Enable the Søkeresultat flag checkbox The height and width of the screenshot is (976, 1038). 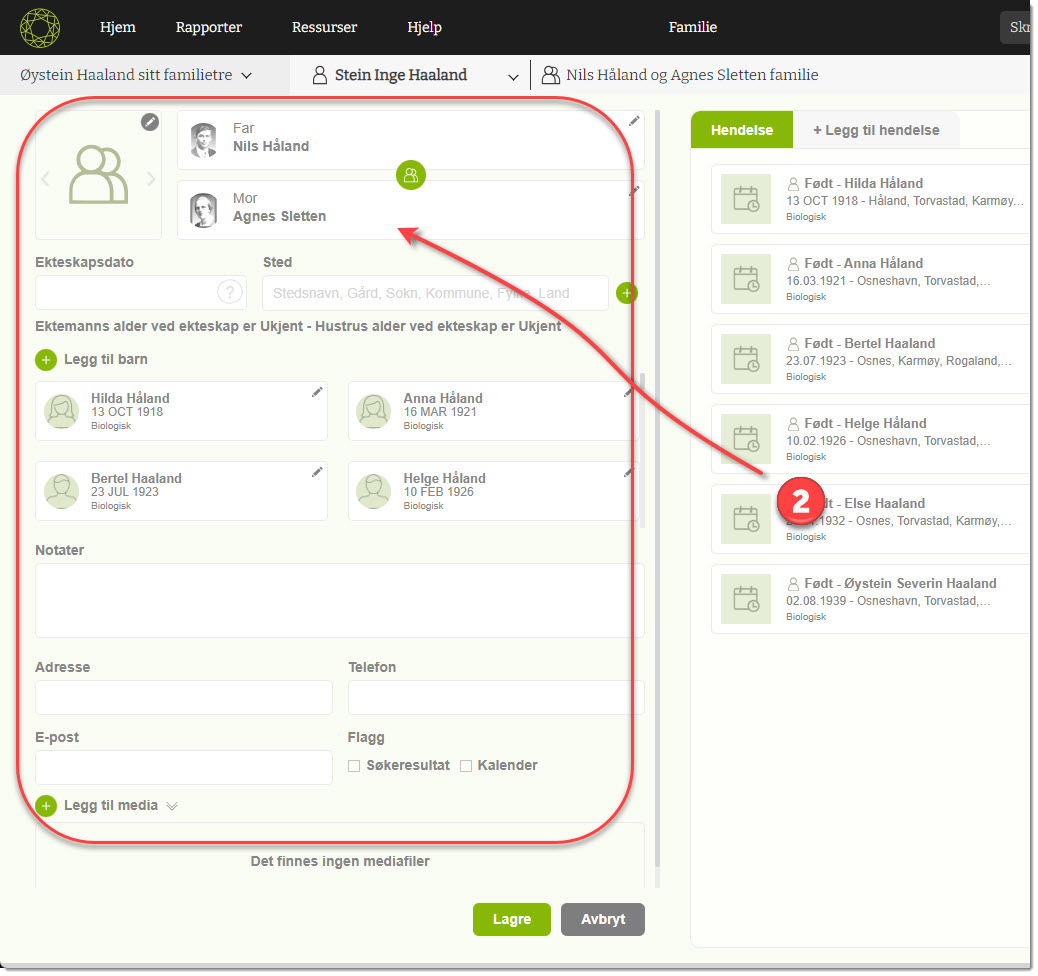point(354,766)
